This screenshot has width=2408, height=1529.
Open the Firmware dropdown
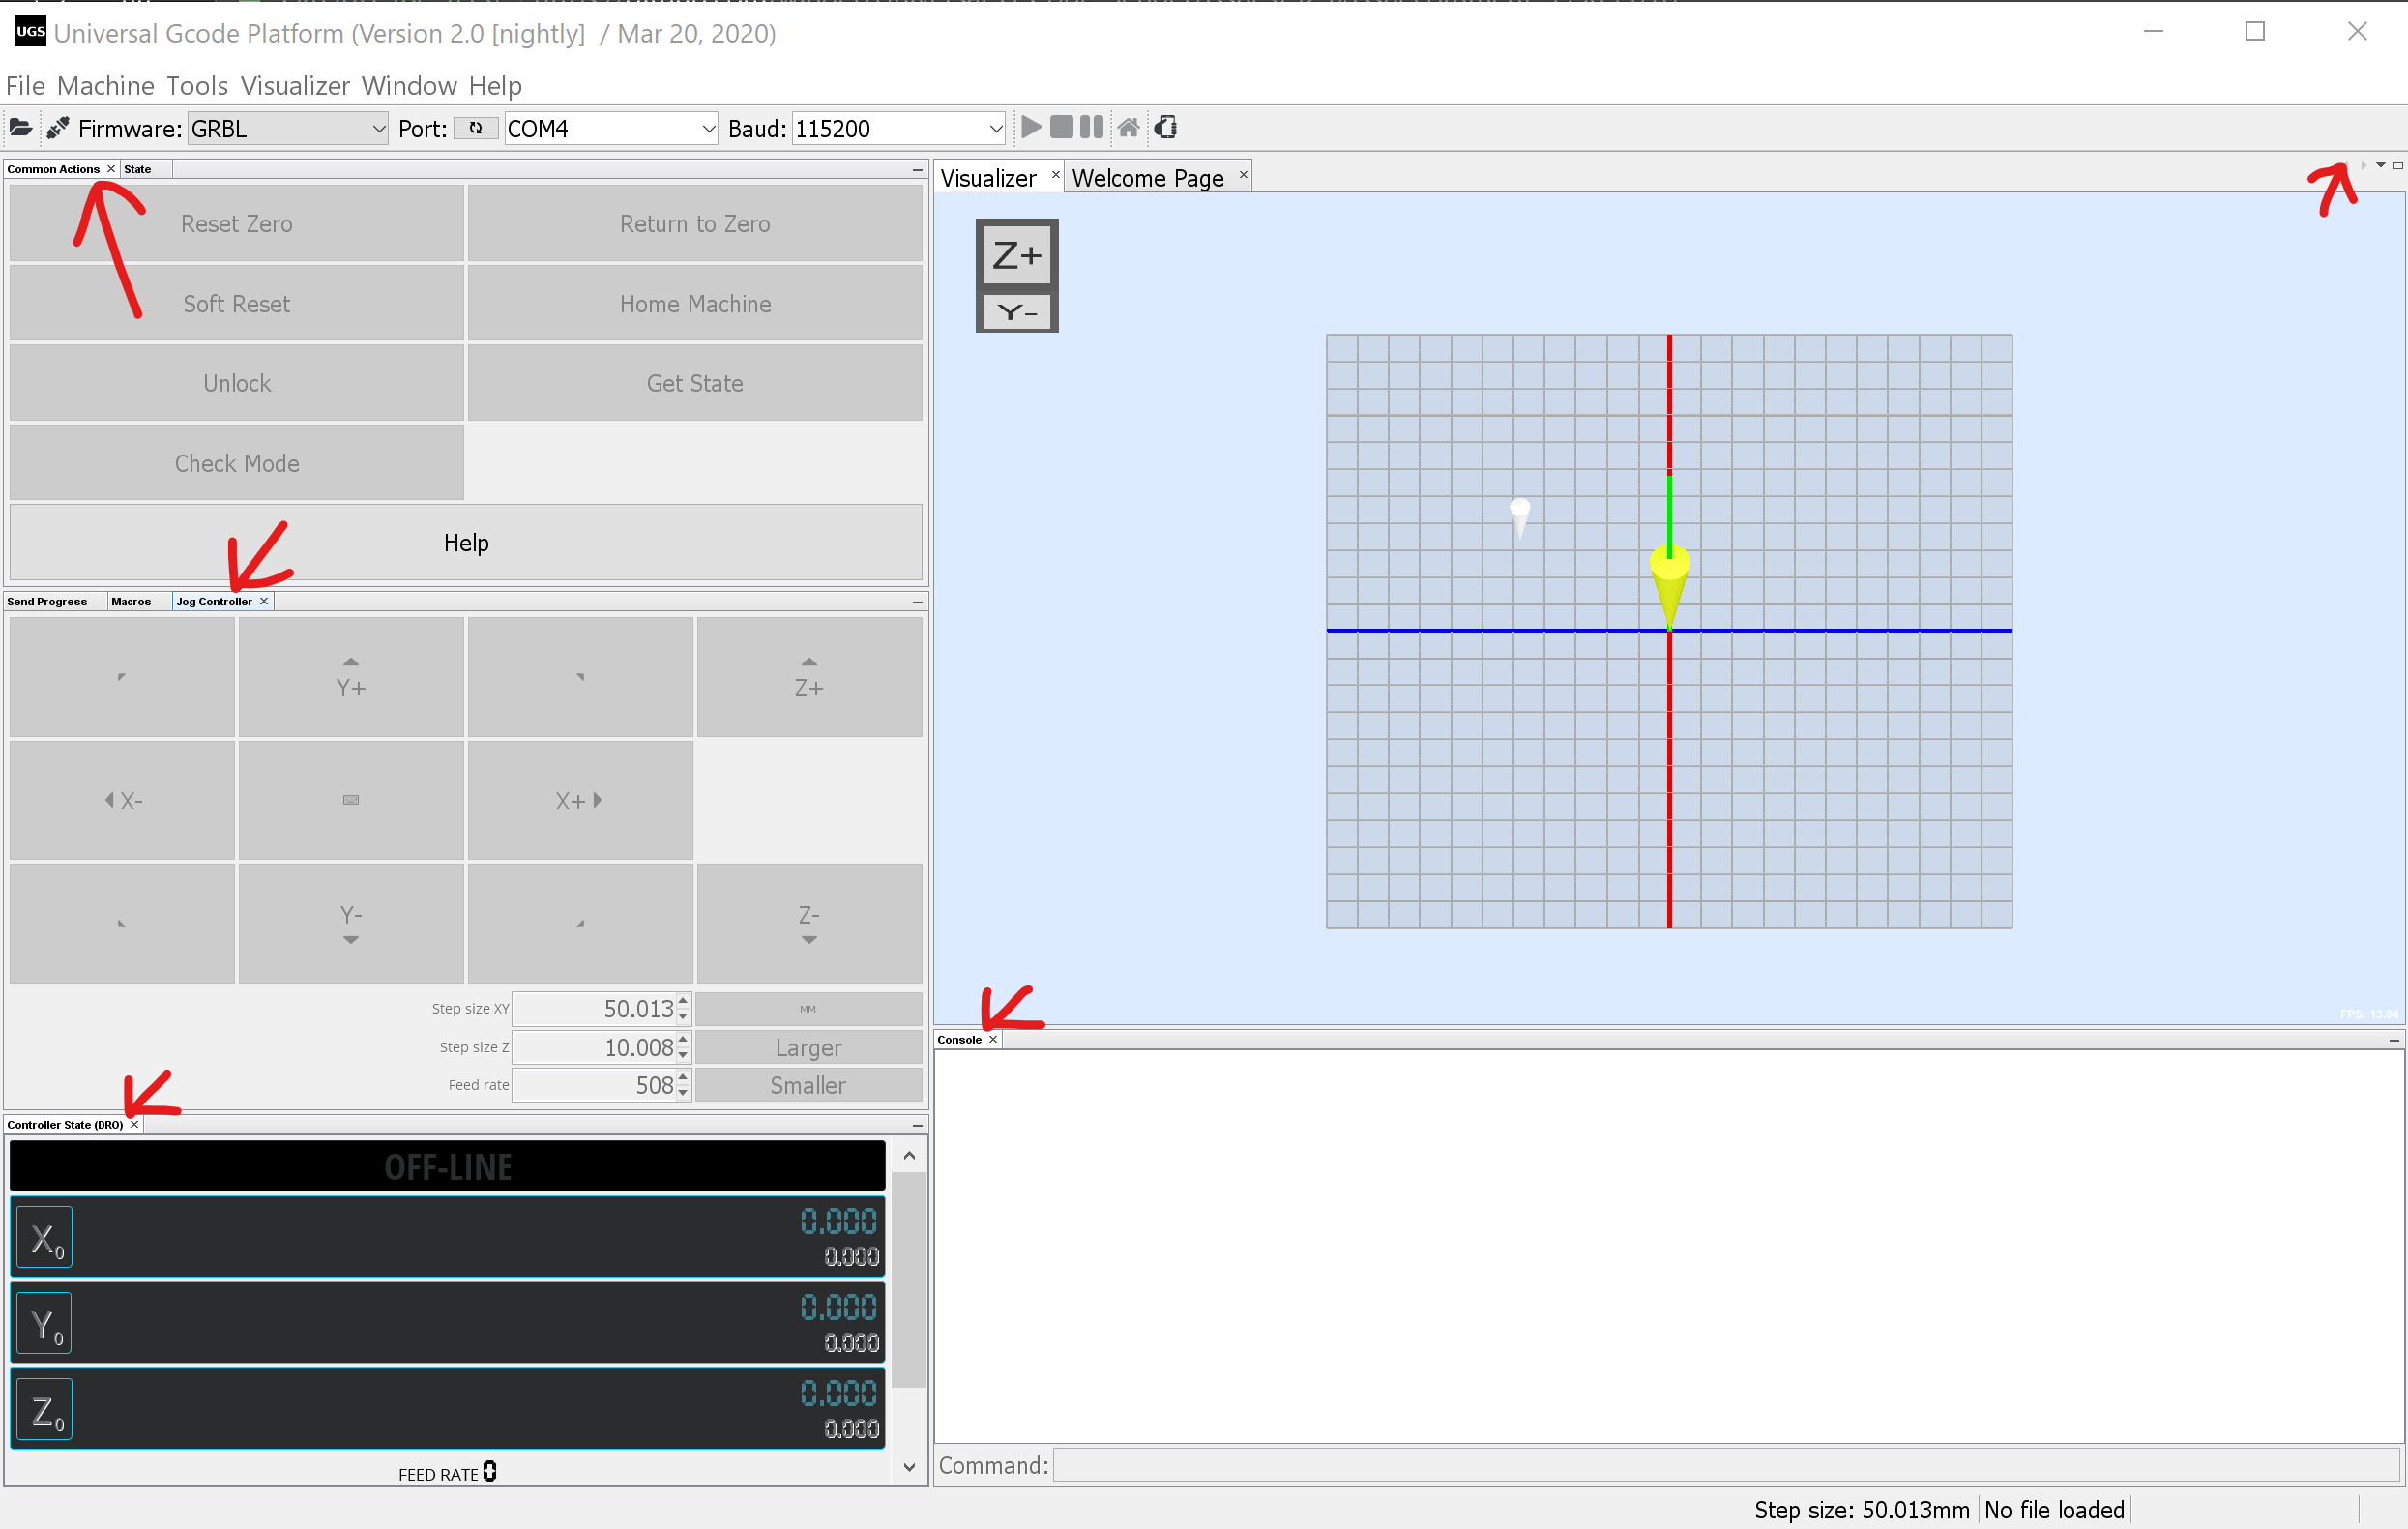pyautogui.click(x=378, y=128)
